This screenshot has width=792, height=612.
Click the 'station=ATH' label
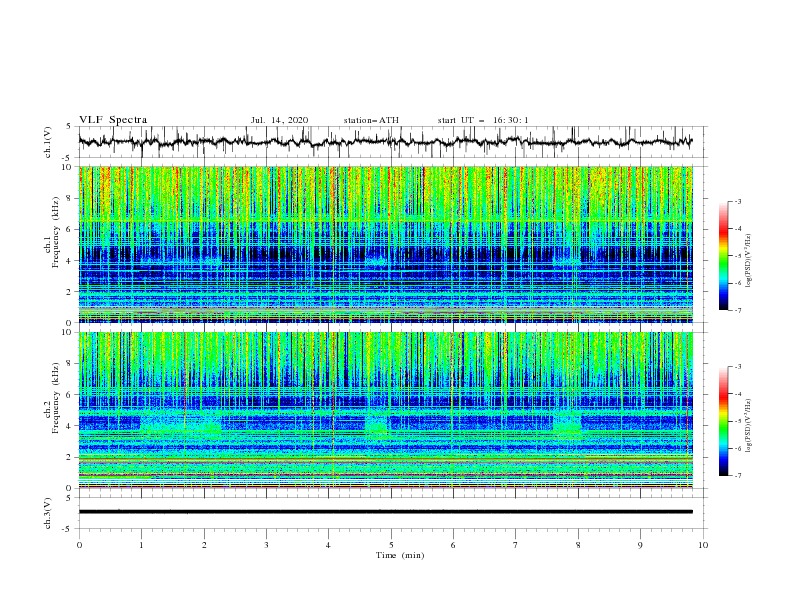pos(371,120)
